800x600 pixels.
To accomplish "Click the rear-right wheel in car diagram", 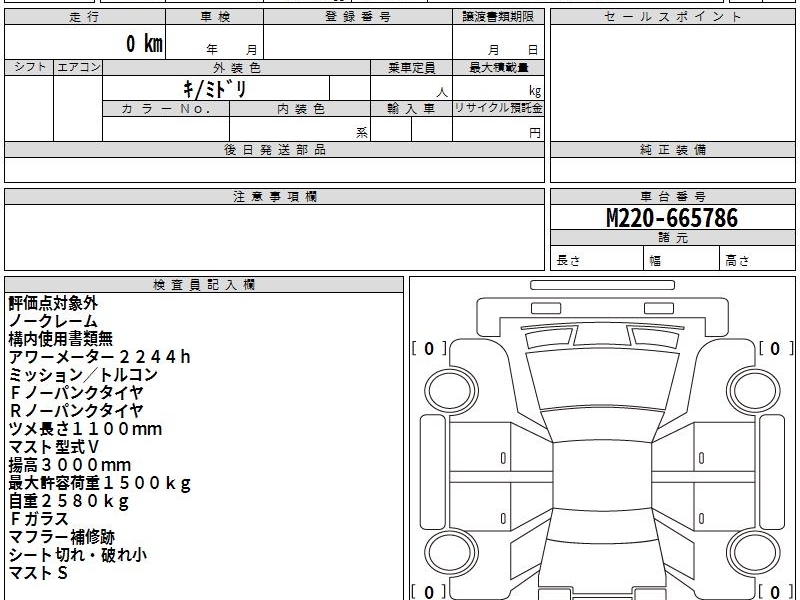I will tap(754, 552).
